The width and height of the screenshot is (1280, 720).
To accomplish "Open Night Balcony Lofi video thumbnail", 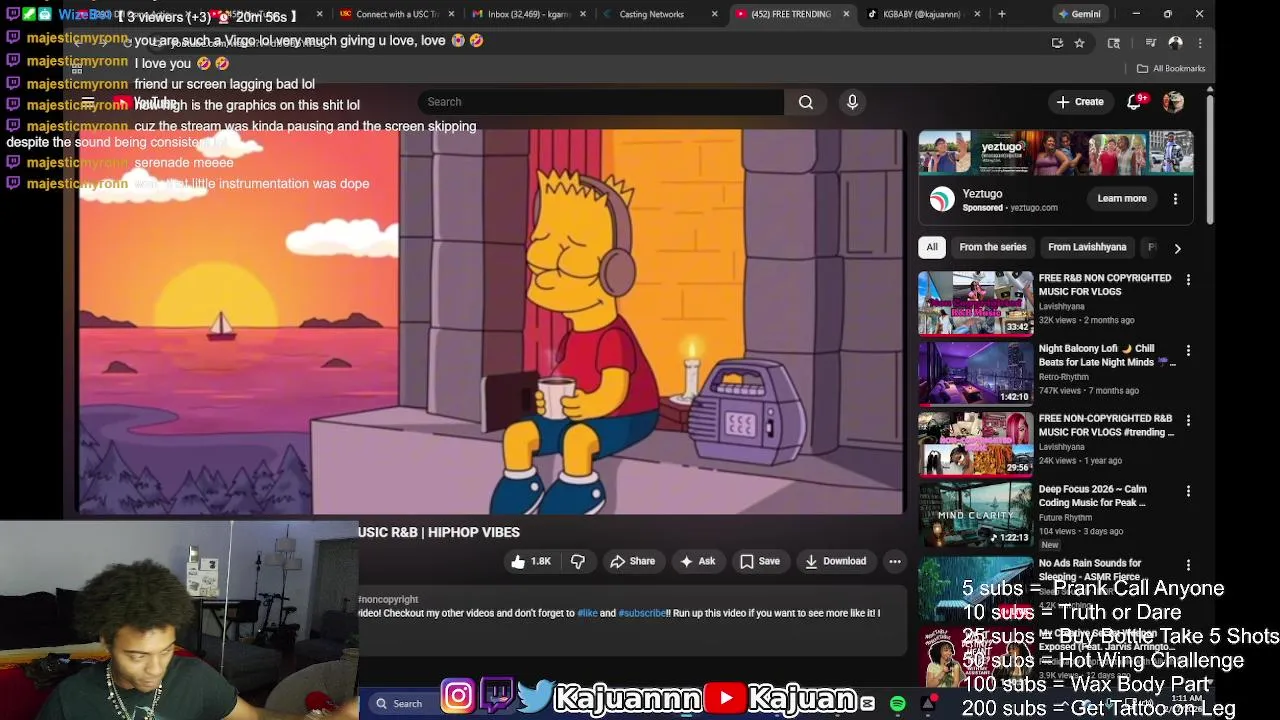I will click(x=975, y=373).
